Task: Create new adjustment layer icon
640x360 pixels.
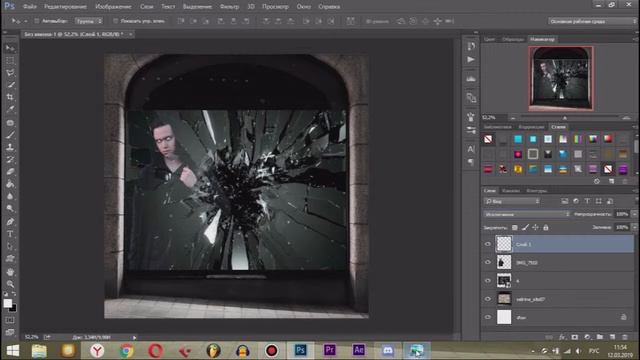Action: click(x=587, y=337)
